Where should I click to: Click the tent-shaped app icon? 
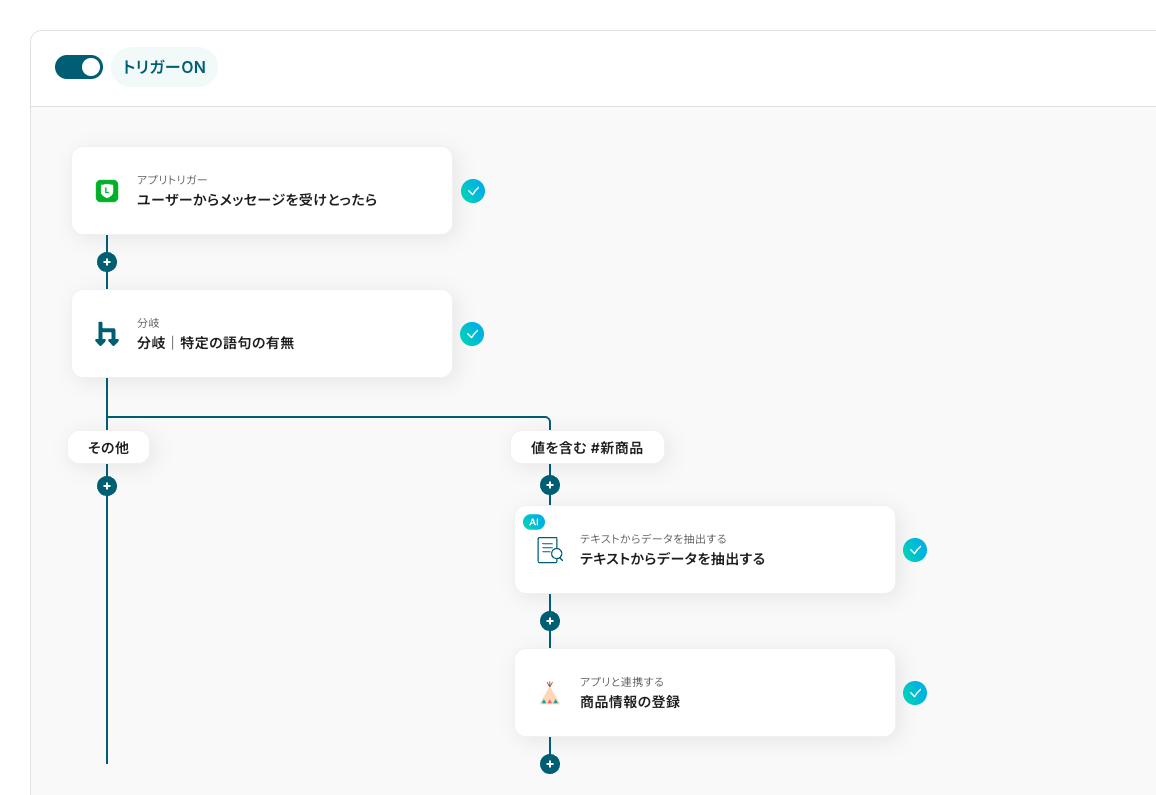point(550,693)
